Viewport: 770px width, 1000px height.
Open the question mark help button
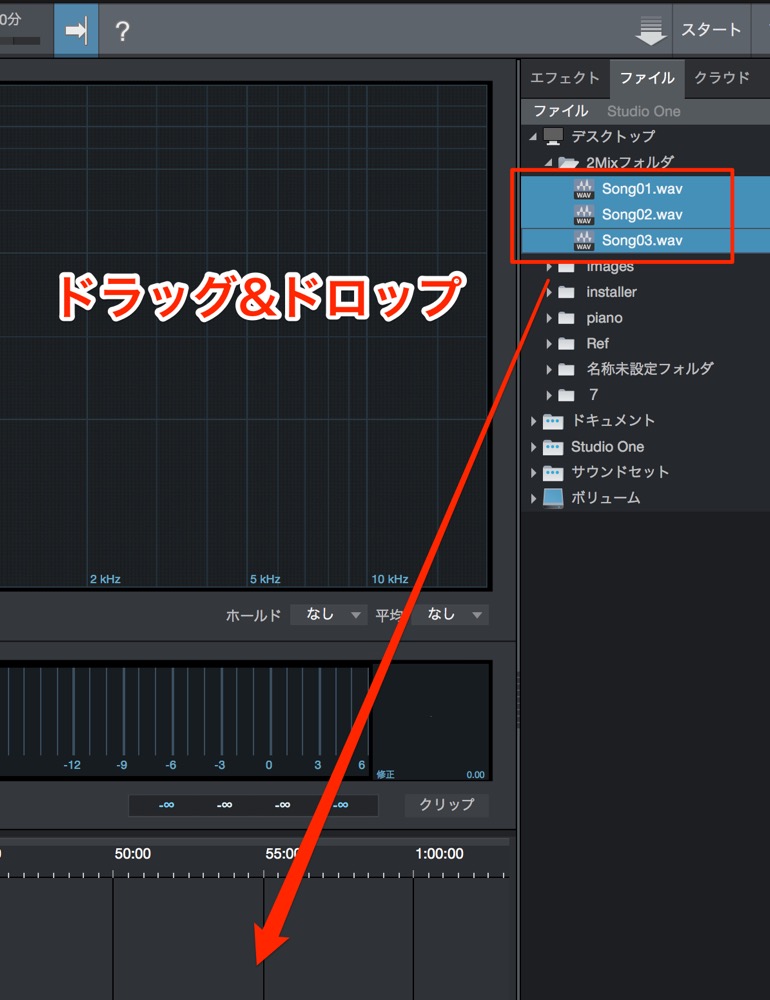point(122,31)
